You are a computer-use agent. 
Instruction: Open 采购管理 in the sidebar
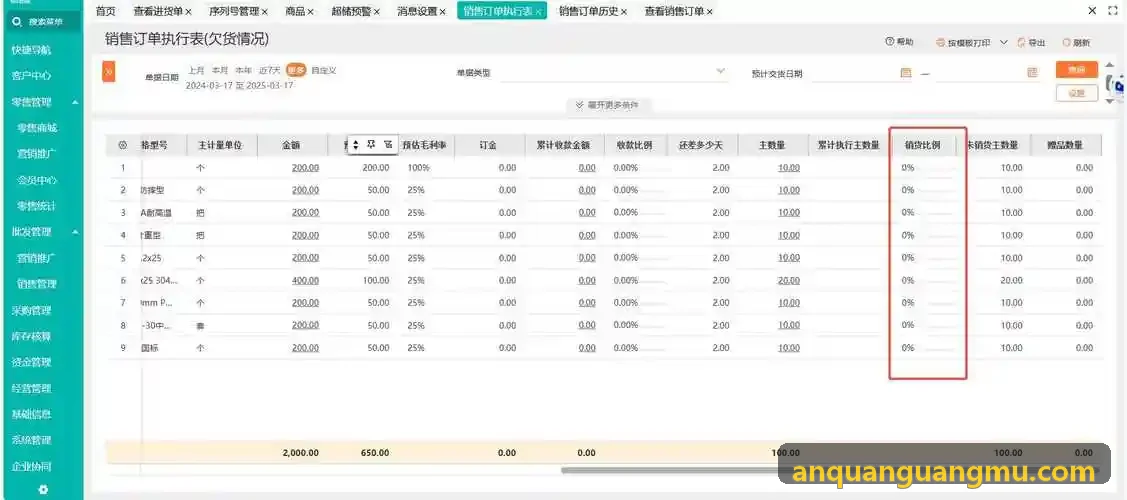[32, 310]
